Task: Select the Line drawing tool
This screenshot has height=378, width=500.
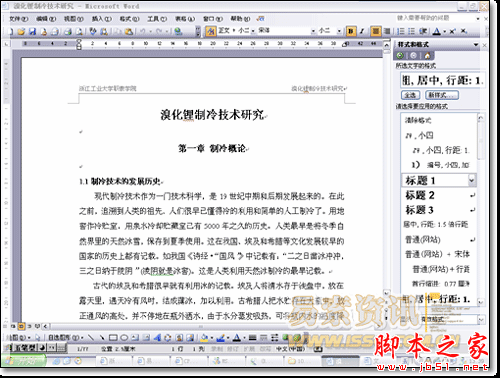Action: point(91,338)
